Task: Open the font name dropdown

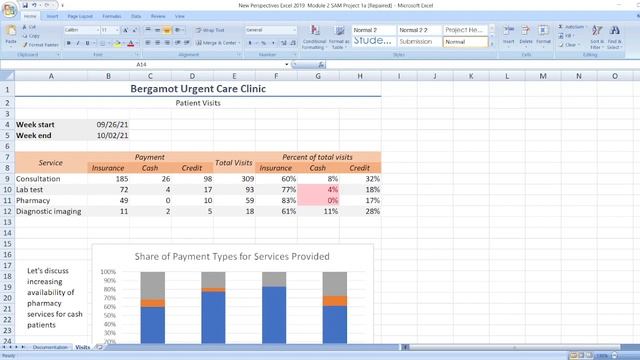Action: click(x=98, y=30)
